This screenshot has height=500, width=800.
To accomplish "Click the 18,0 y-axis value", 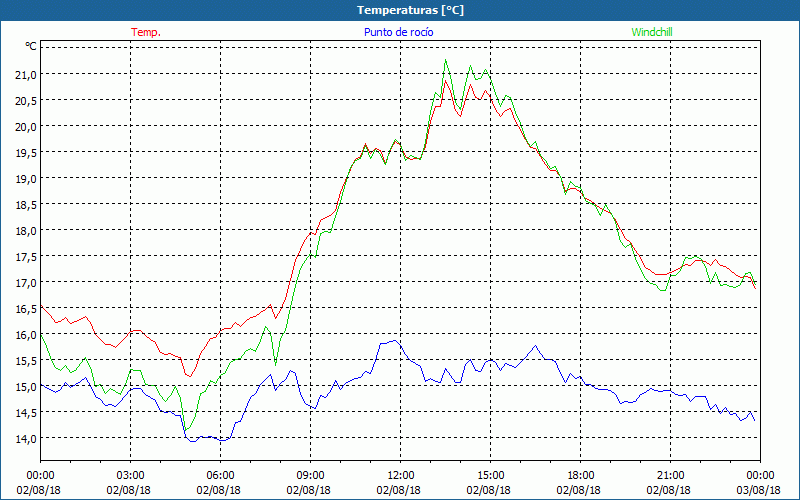I will pos(26,231).
